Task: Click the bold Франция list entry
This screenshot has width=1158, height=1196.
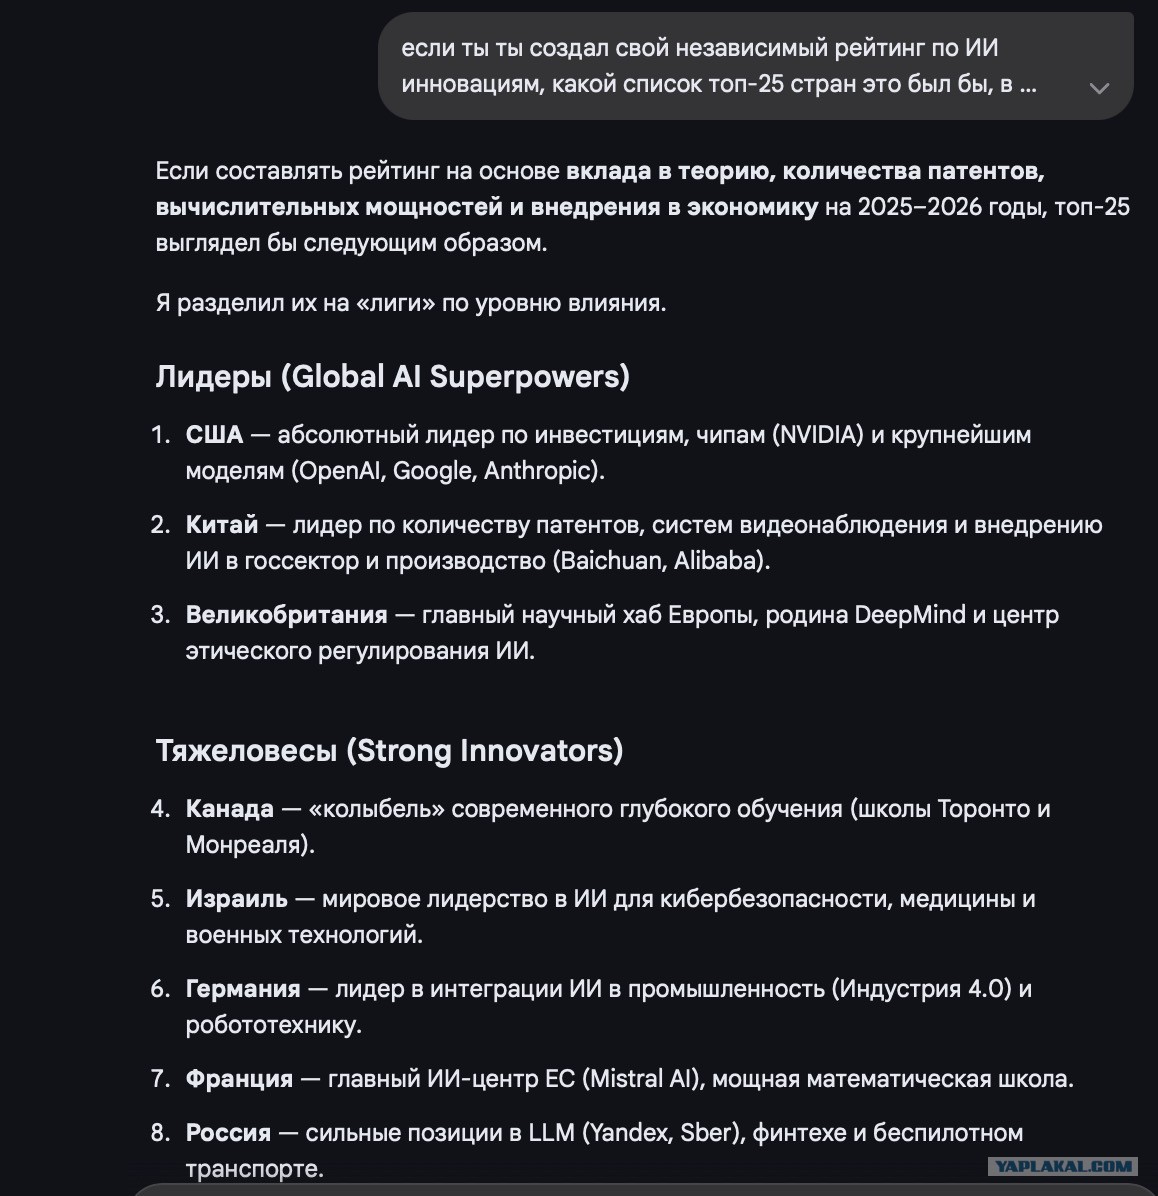Action: [239, 1079]
